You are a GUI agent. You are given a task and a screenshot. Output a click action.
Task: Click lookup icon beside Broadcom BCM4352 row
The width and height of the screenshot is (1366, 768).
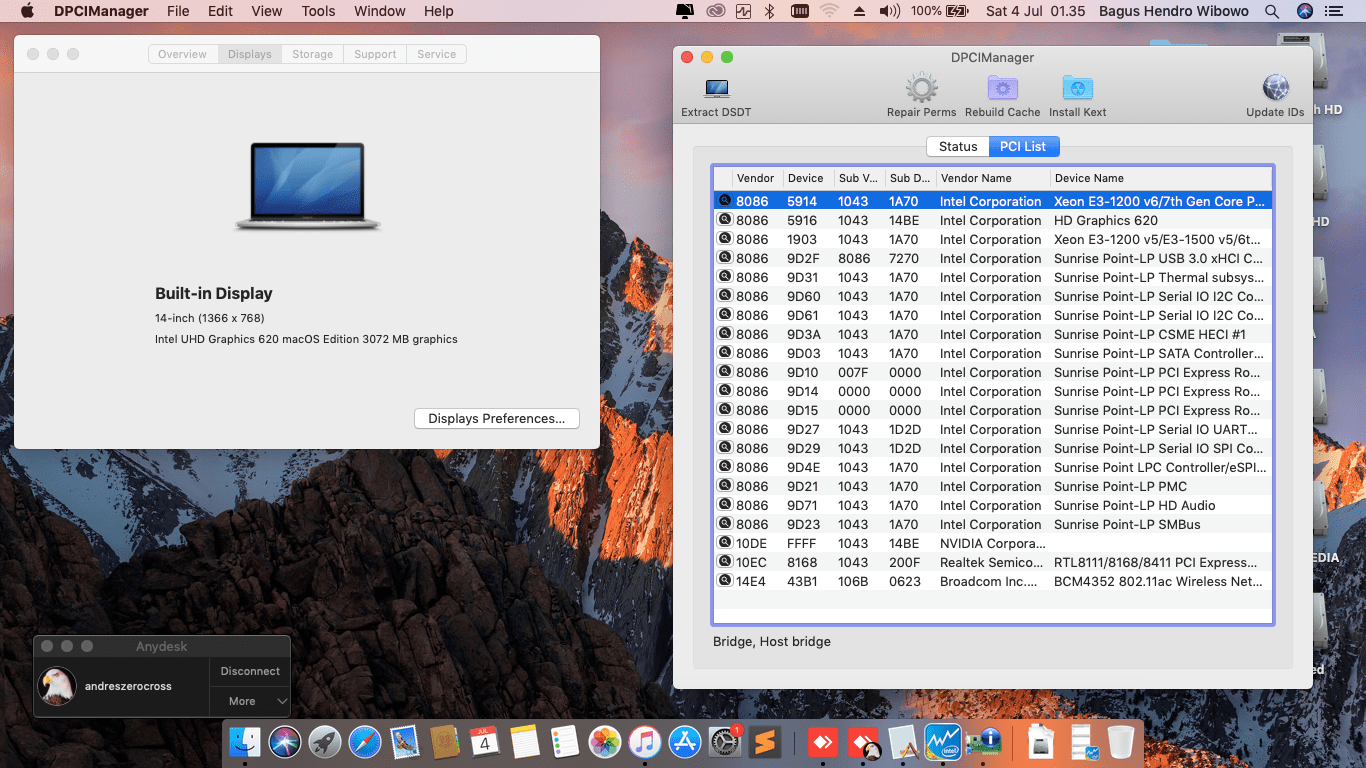coord(724,581)
